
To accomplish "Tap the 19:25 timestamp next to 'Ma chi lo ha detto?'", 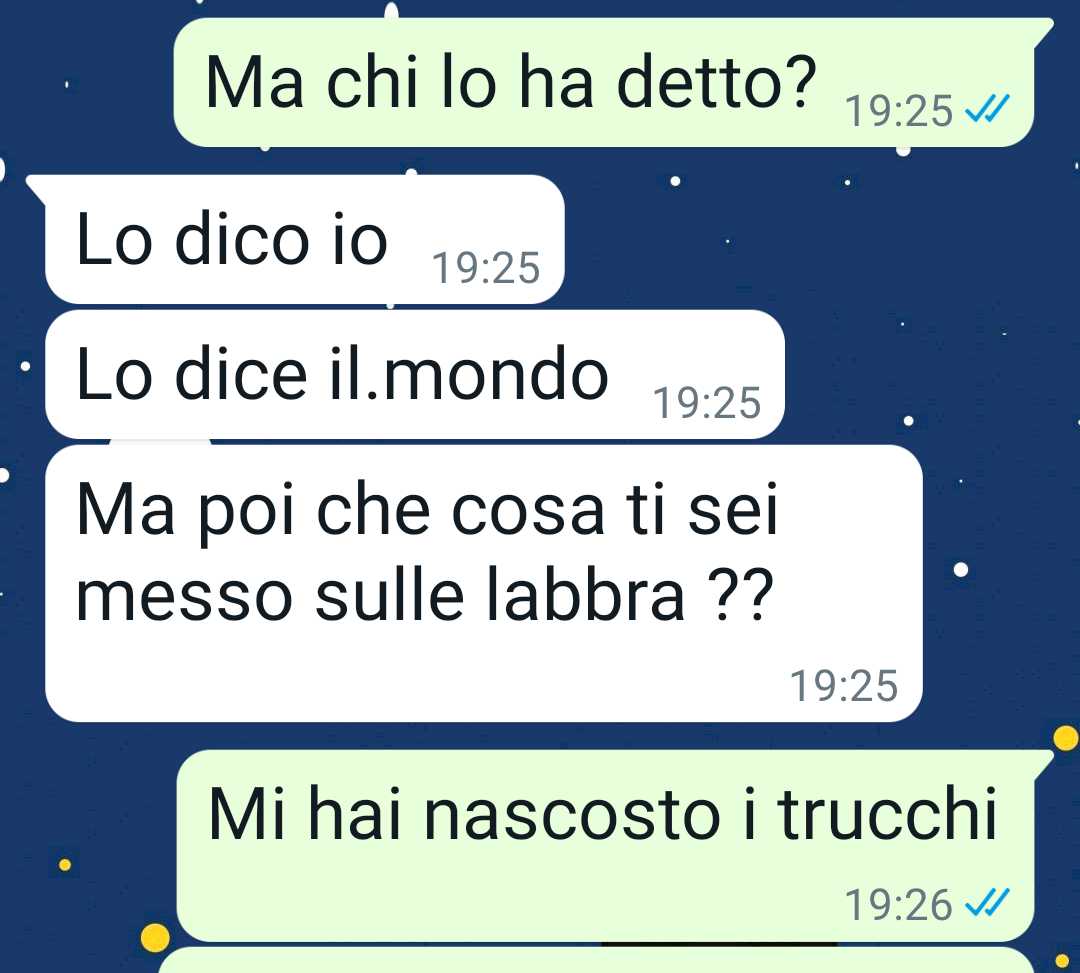I will click(x=898, y=110).
